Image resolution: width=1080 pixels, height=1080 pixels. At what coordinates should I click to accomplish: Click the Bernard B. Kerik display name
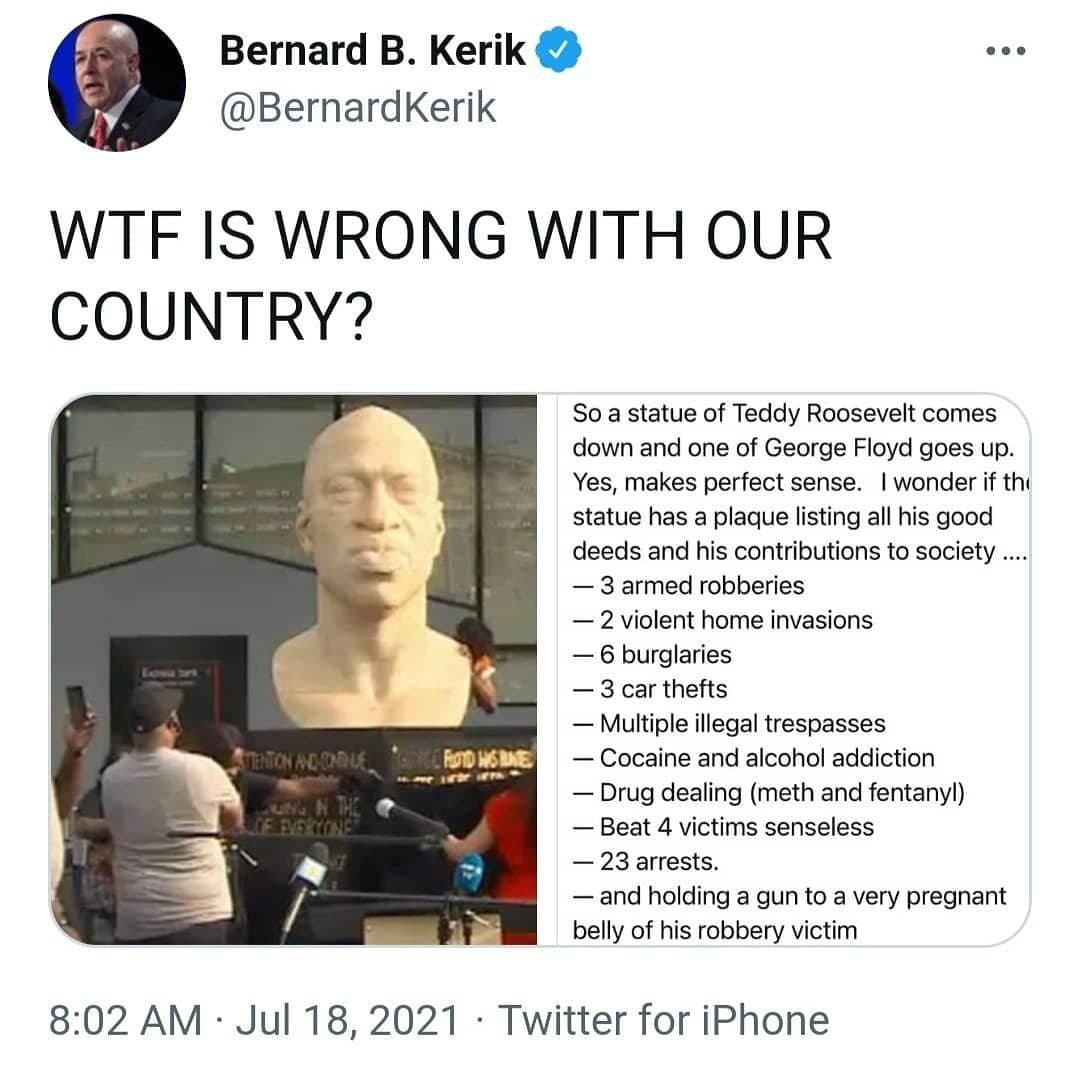tap(372, 50)
